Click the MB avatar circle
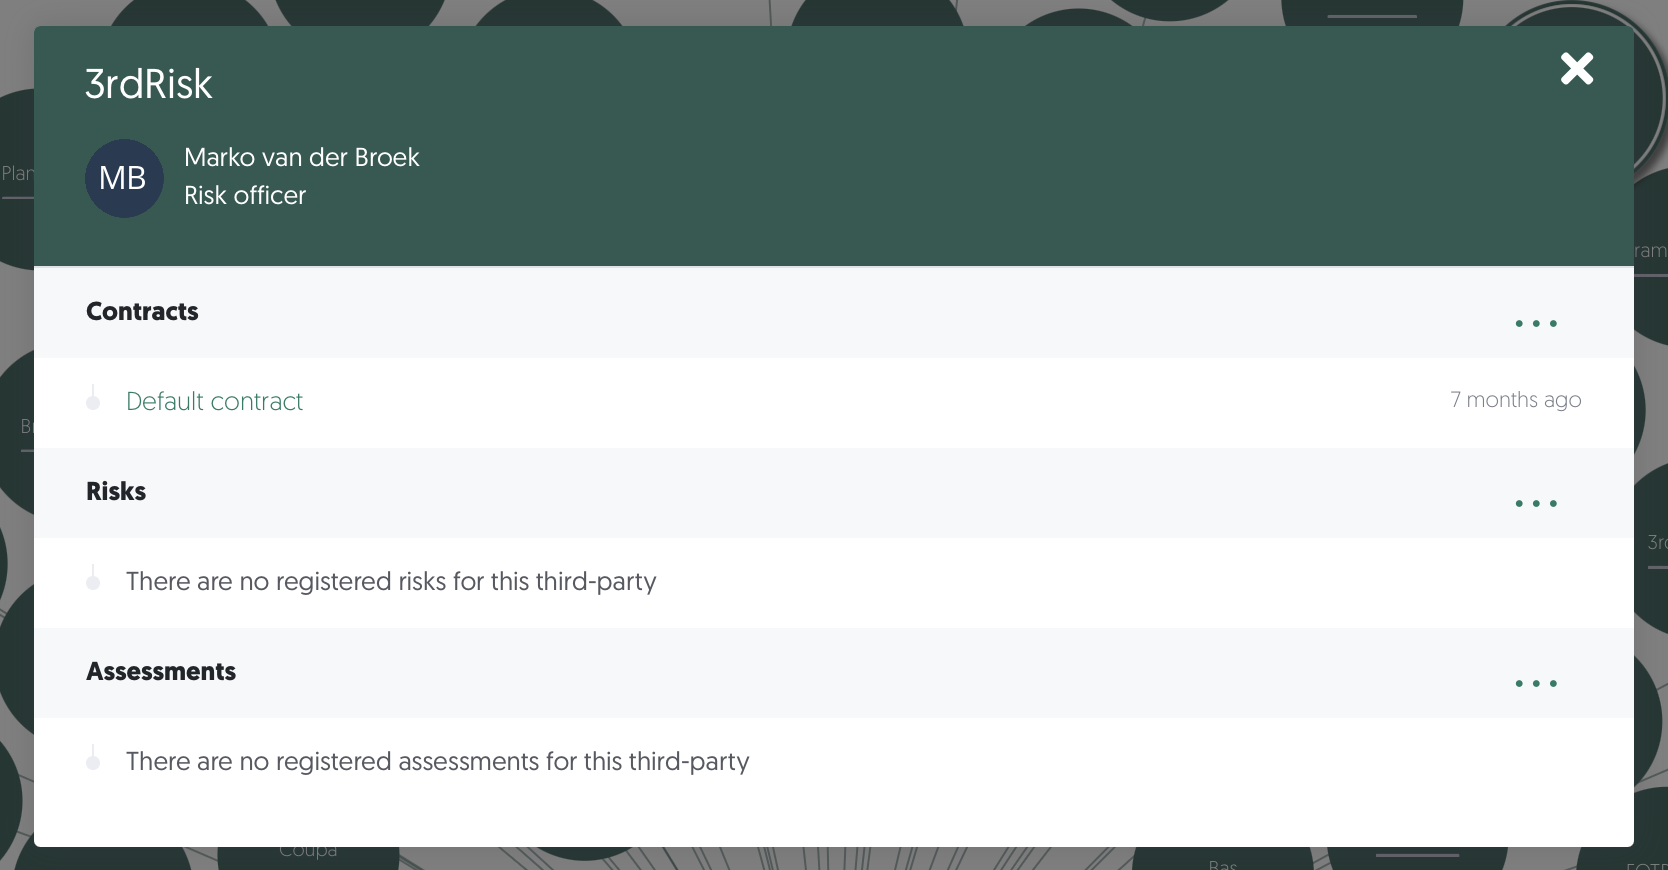 (124, 178)
